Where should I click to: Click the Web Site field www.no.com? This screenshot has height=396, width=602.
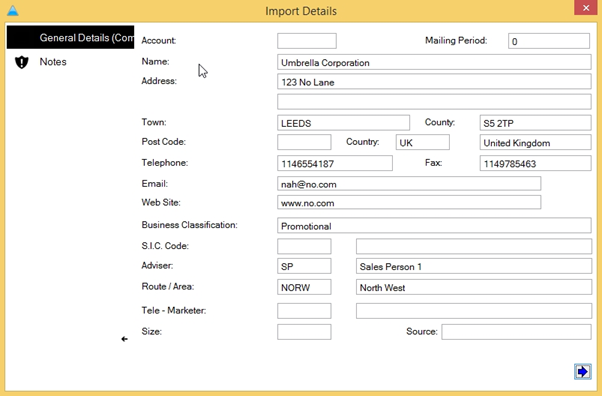click(409, 202)
